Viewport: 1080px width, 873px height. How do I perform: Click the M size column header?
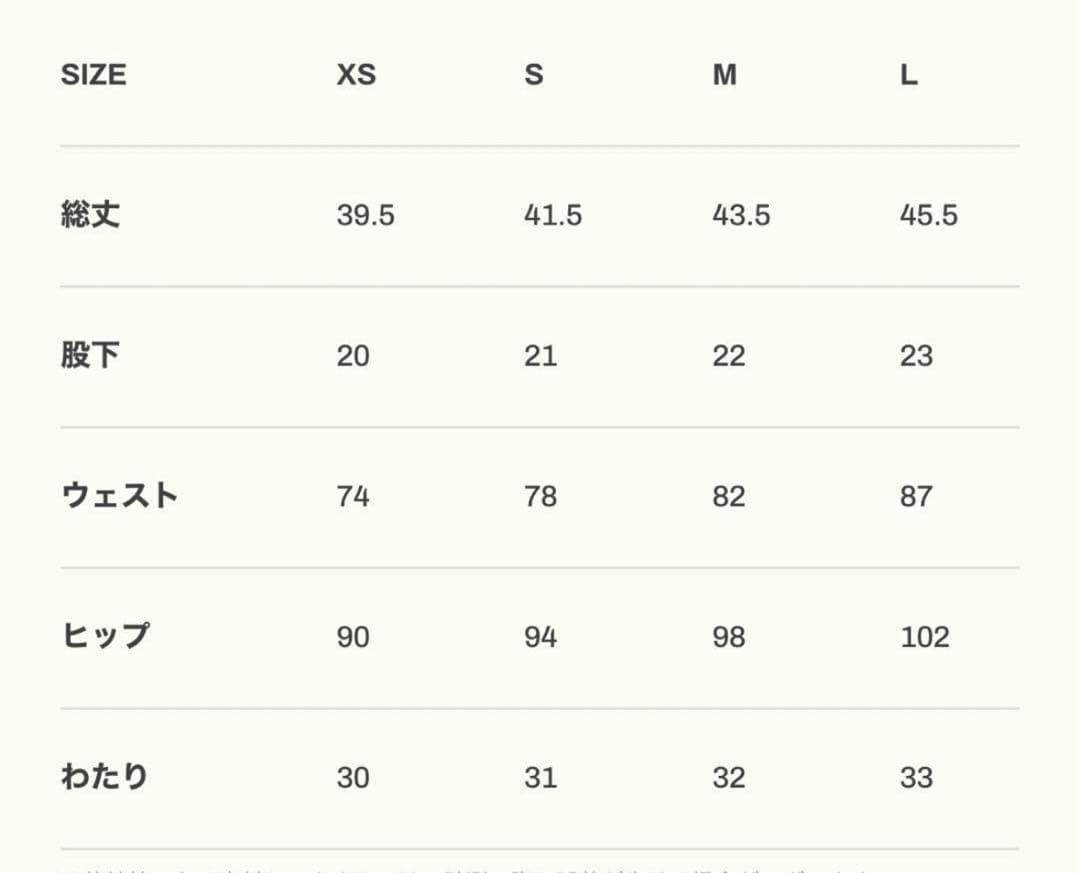click(x=724, y=75)
